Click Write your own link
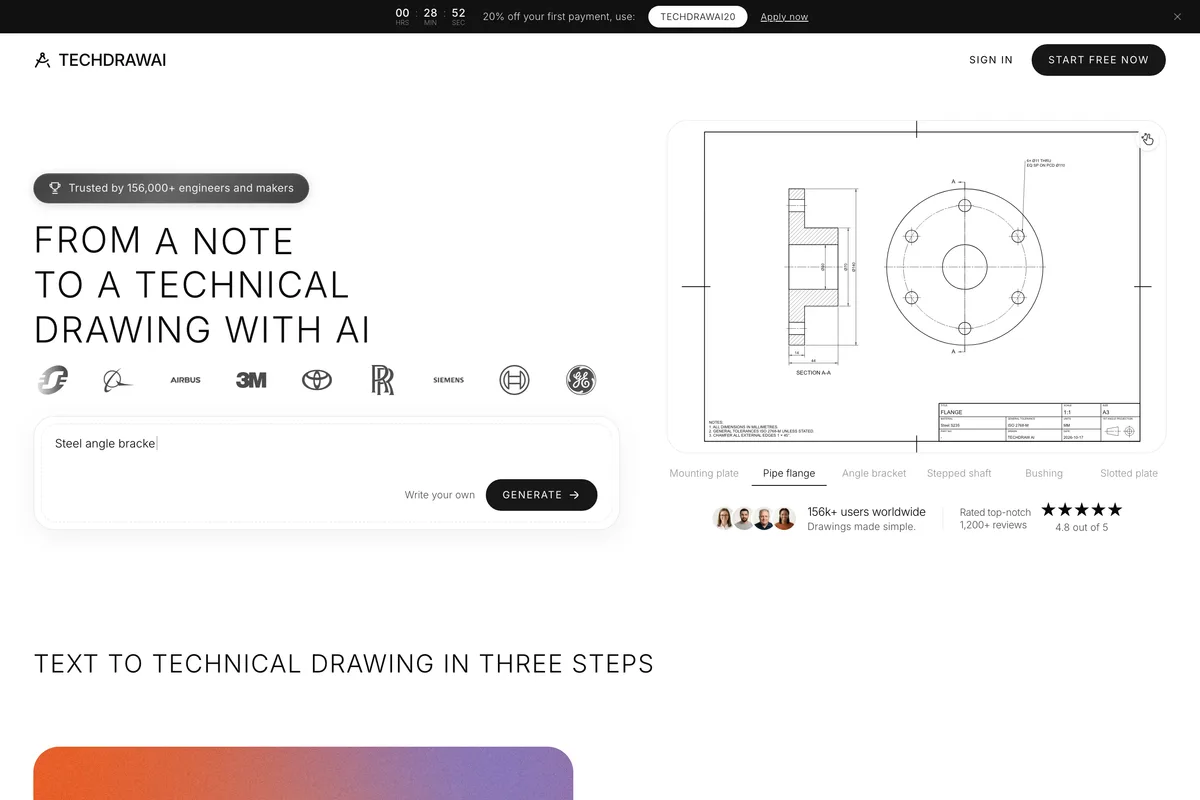The image size is (1200, 800). 440,495
